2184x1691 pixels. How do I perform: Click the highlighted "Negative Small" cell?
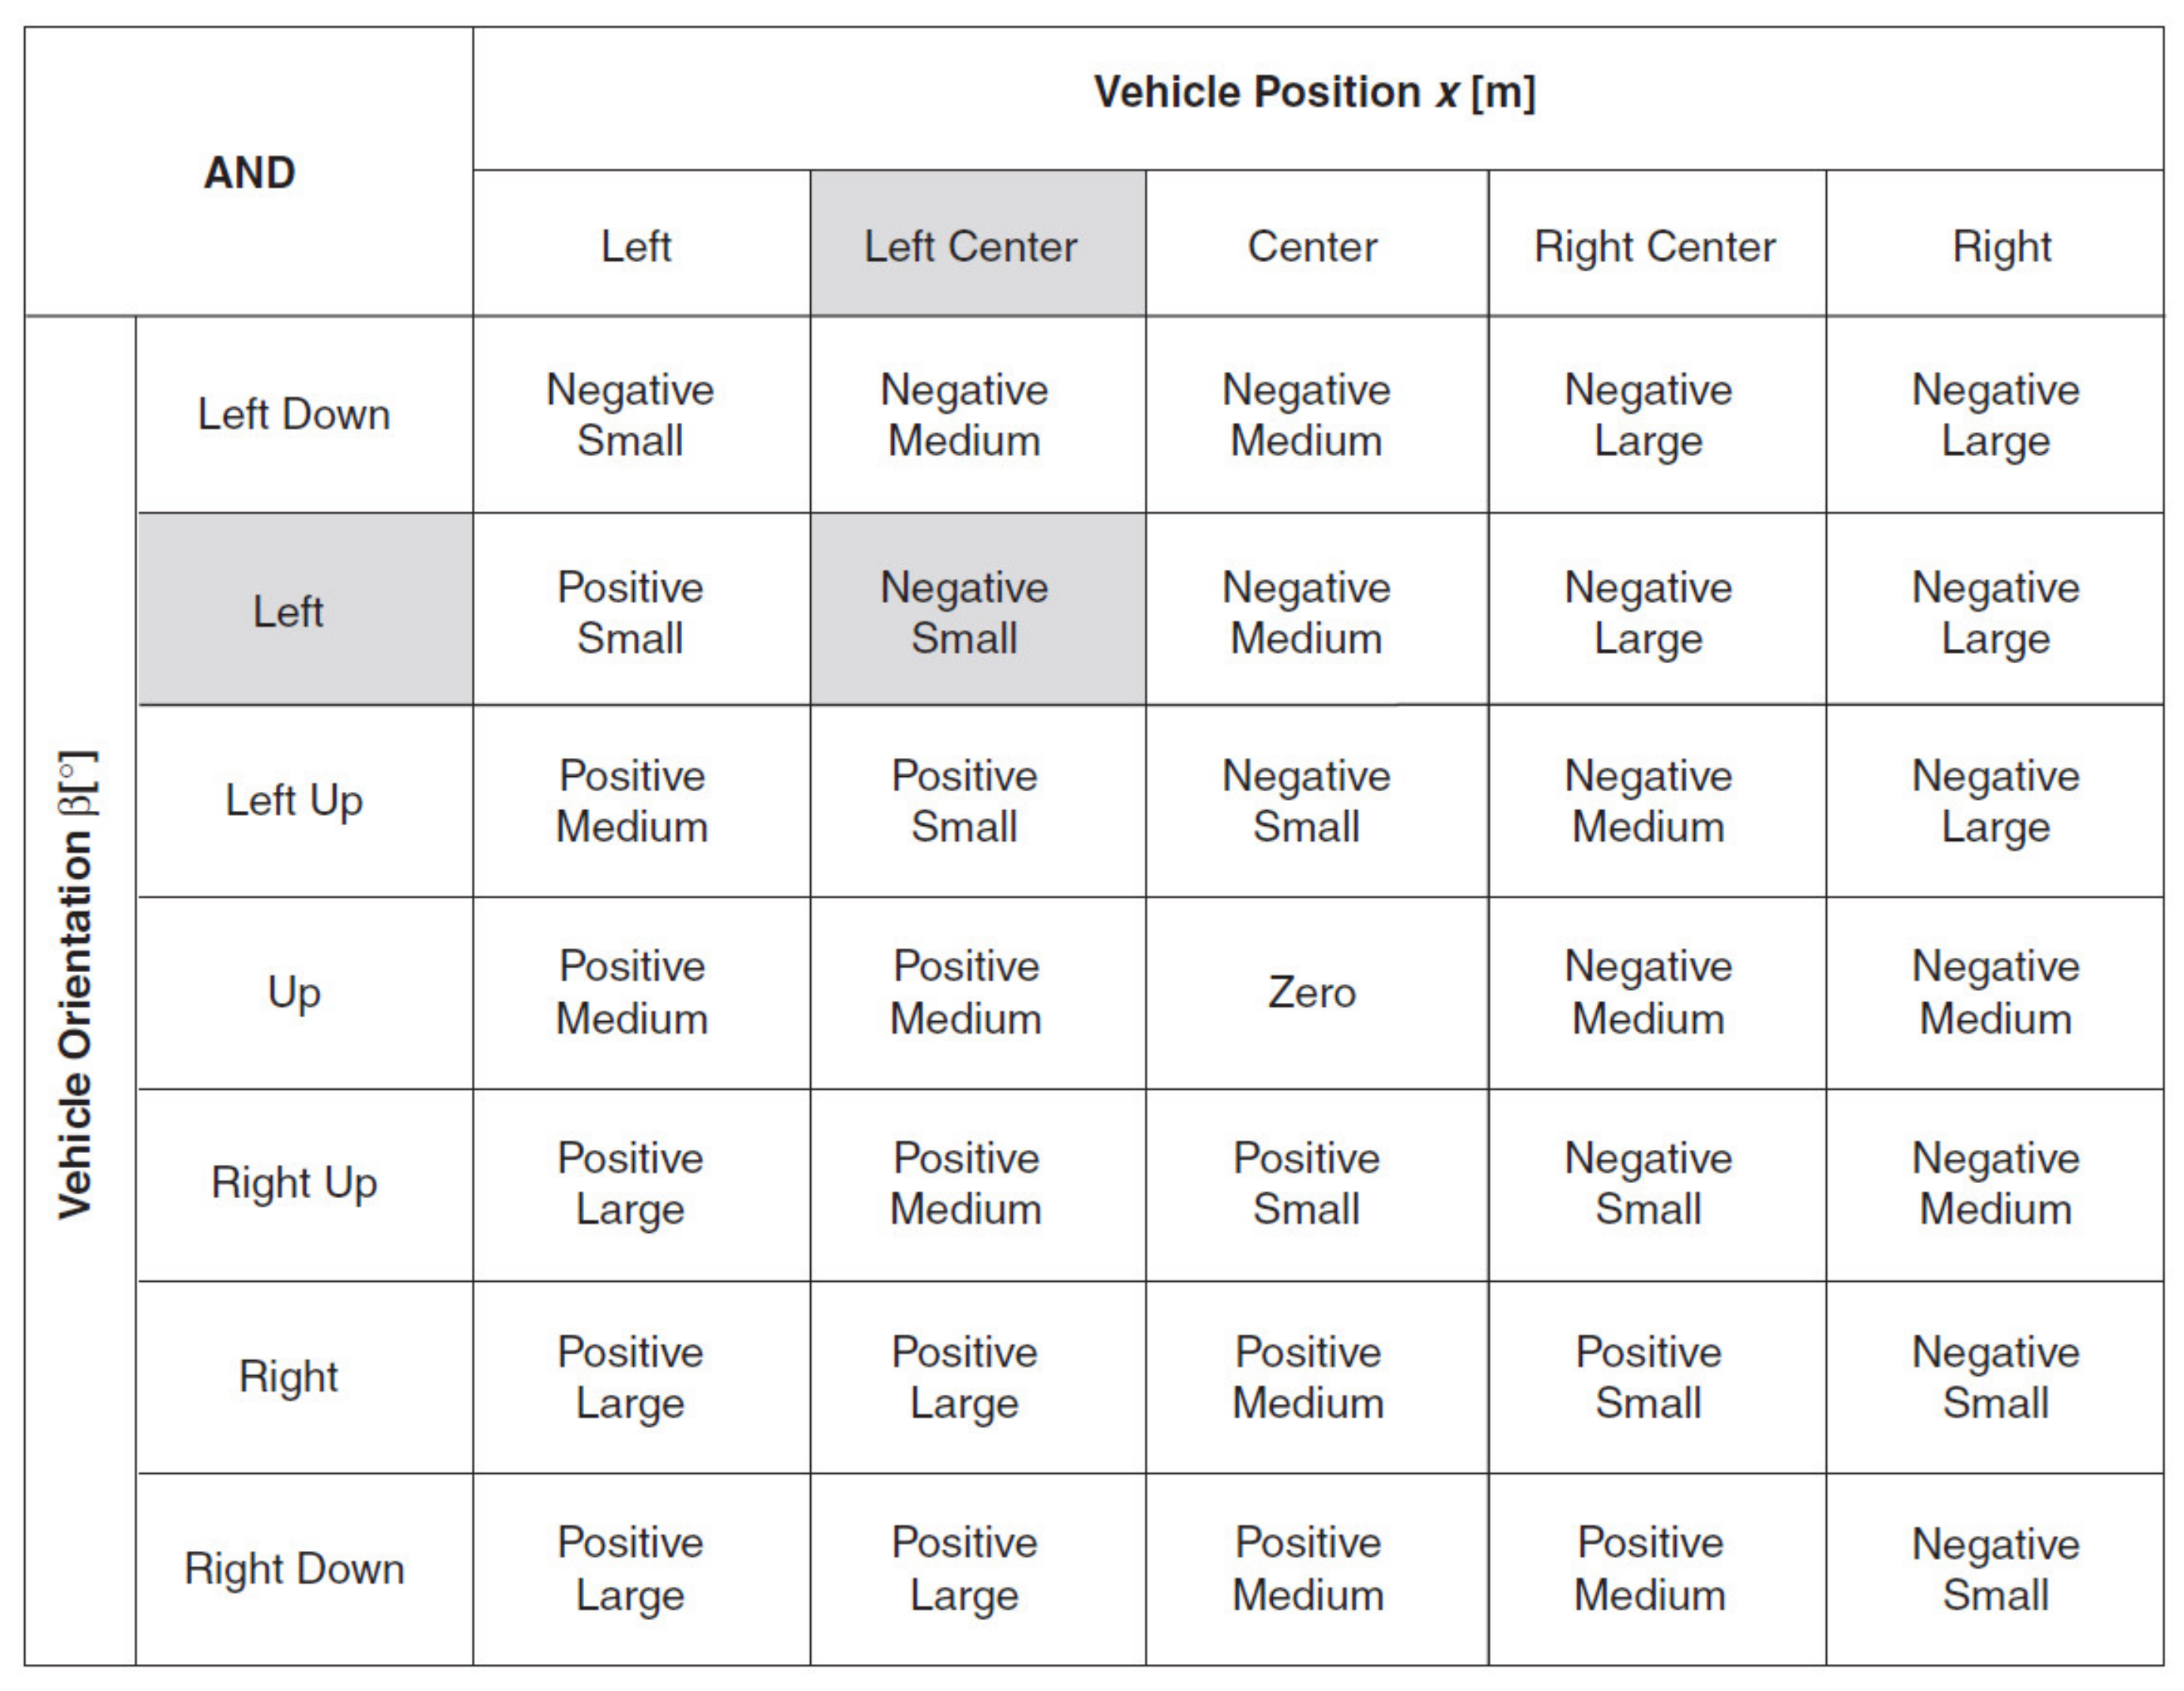pos(964,612)
